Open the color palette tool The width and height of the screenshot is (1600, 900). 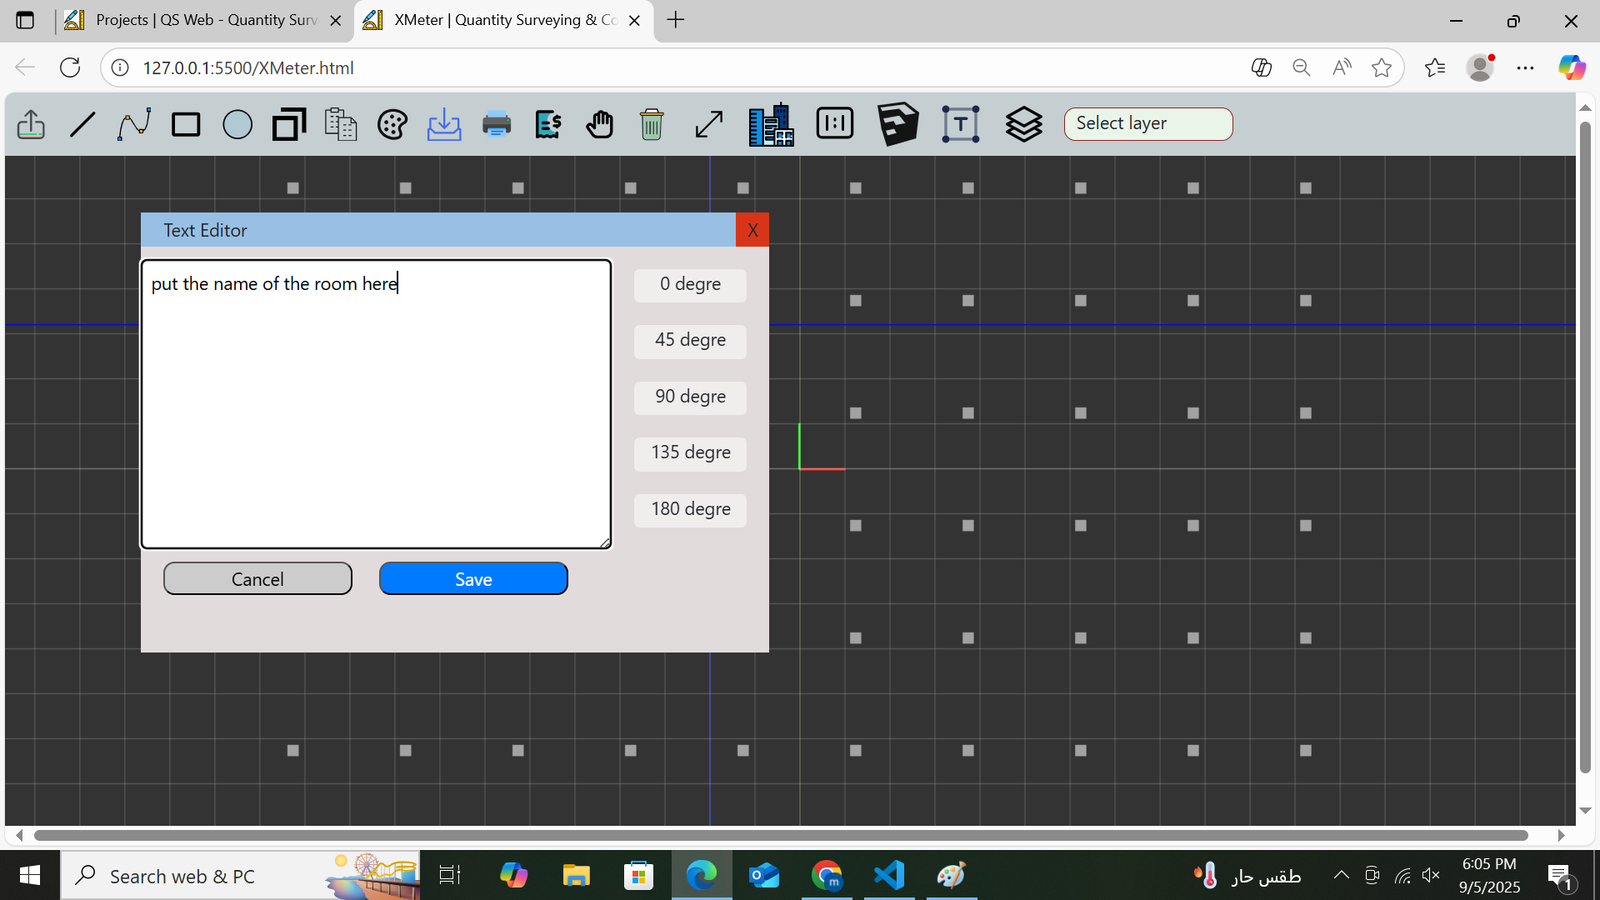[392, 125]
